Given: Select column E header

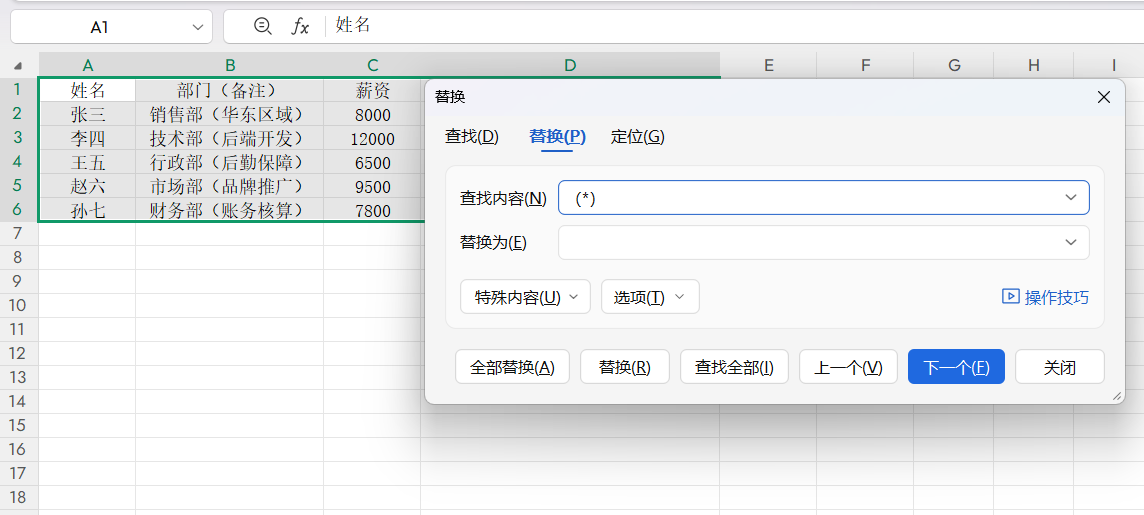Looking at the screenshot, I should click(x=768, y=65).
